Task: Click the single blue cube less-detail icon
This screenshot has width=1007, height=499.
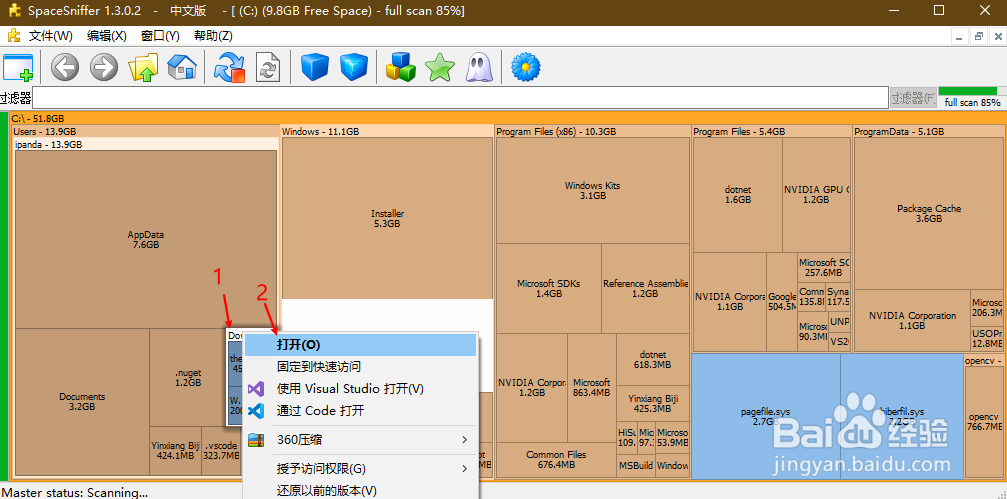Action: [315, 67]
